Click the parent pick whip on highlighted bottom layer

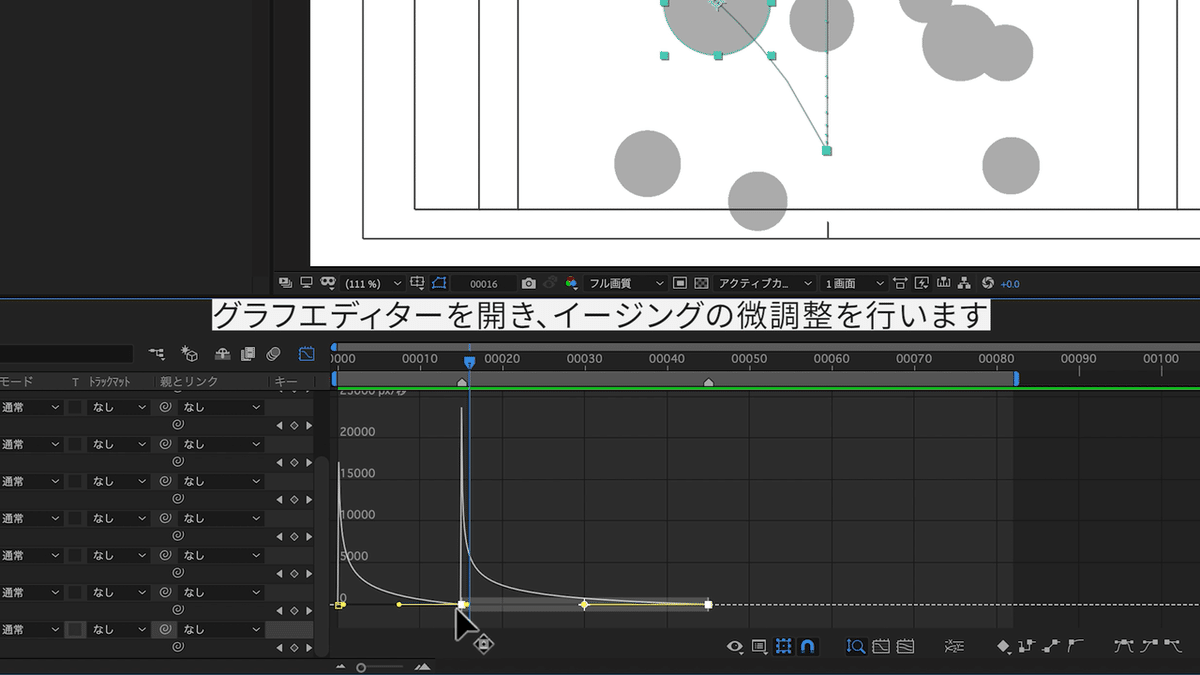click(166, 629)
